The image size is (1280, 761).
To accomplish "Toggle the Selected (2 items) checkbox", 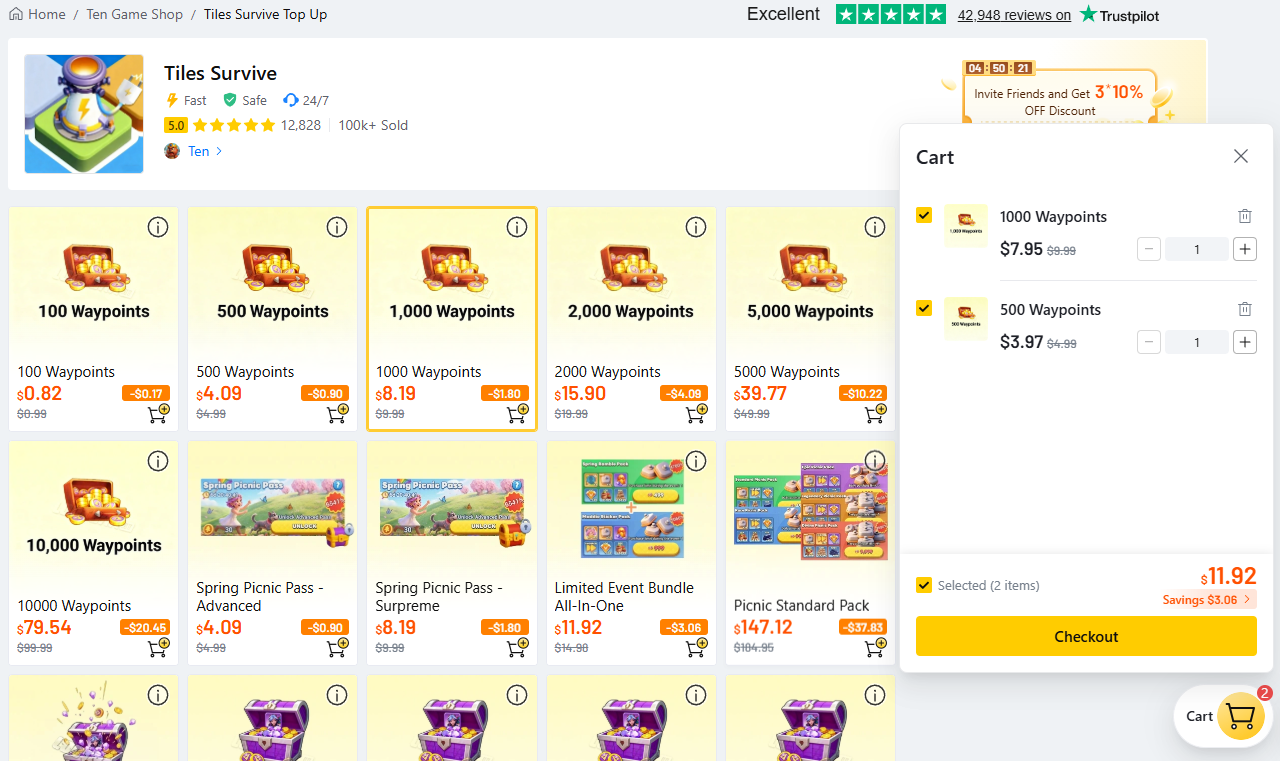I will click(924, 585).
